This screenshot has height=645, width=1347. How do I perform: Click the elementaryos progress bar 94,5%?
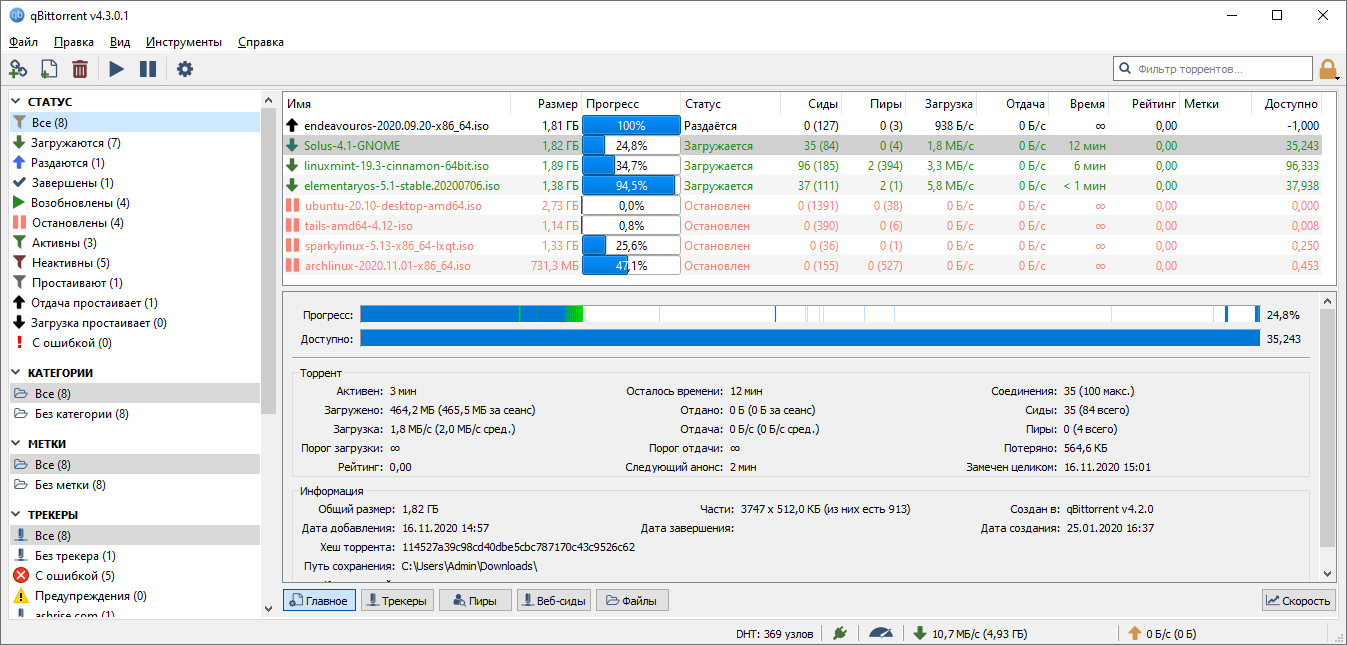tap(631, 186)
